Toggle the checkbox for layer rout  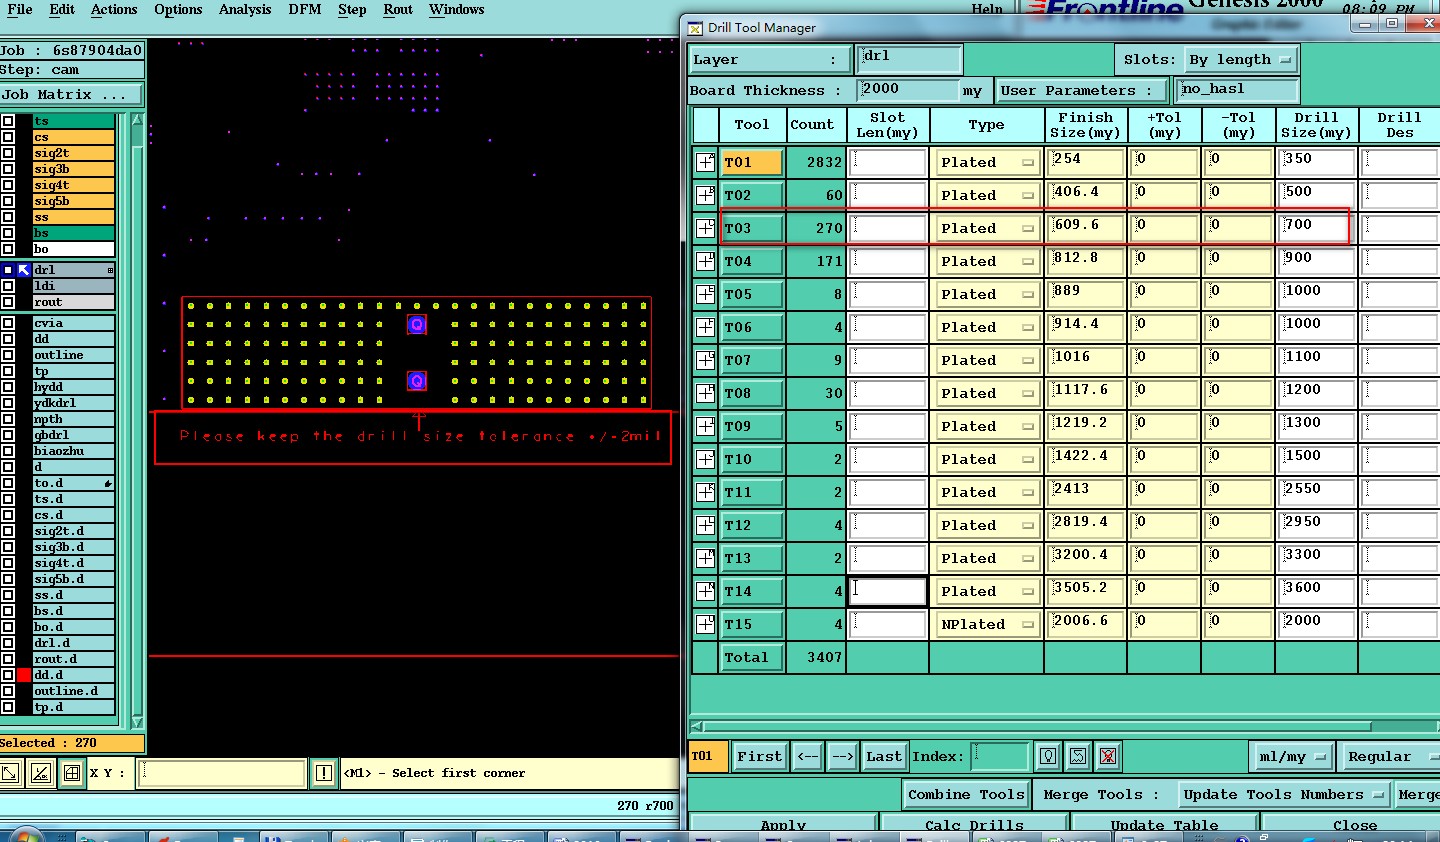tap(8, 302)
